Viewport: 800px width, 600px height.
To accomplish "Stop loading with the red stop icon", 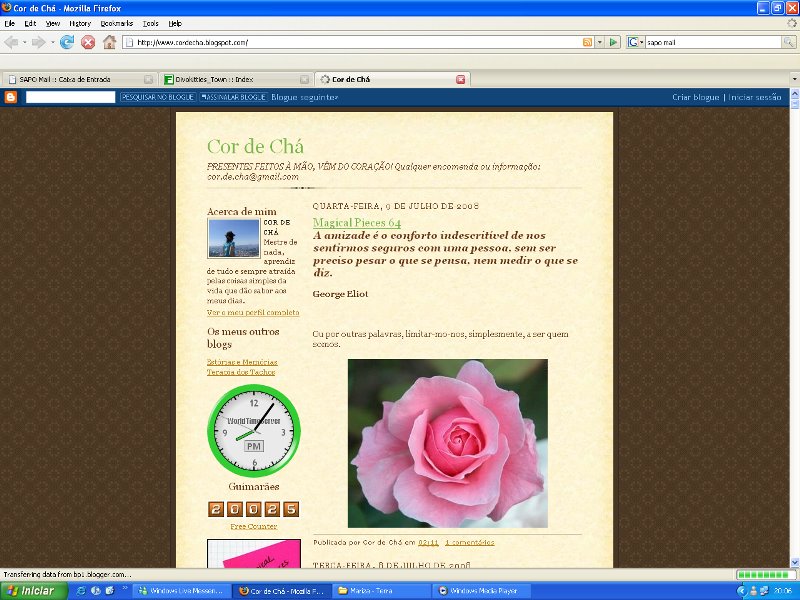I will pyautogui.click(x=88, y=42).
